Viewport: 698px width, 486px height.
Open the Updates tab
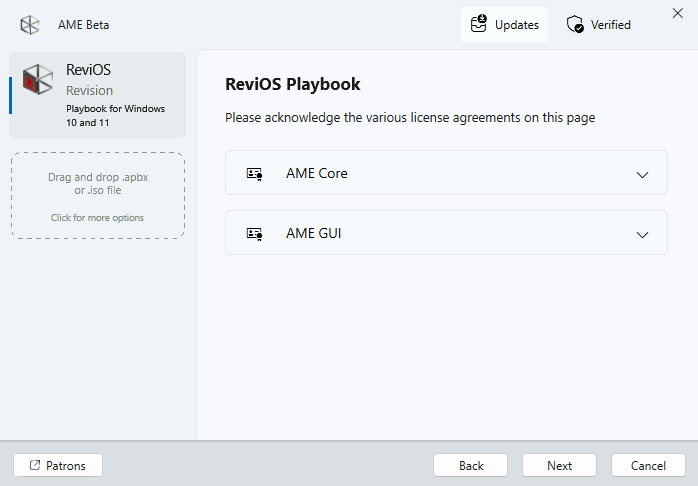(504, 24)
